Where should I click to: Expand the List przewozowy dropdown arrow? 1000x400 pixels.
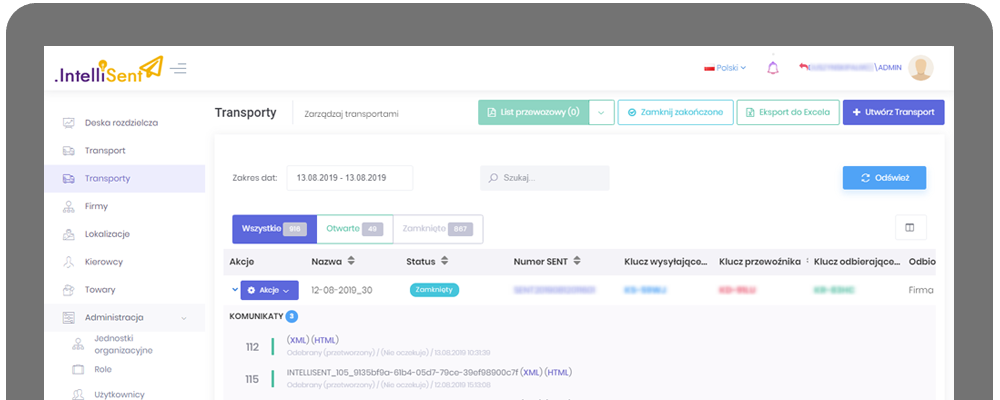point(601,113)
